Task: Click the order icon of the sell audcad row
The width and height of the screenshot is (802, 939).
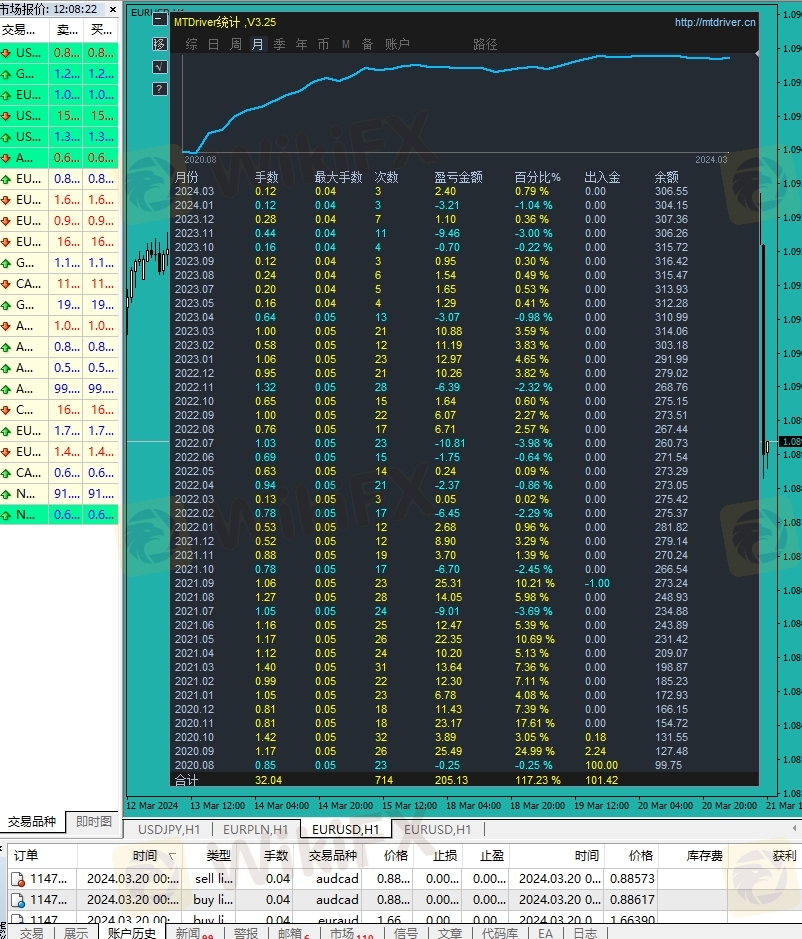Action: coord(18,879)
